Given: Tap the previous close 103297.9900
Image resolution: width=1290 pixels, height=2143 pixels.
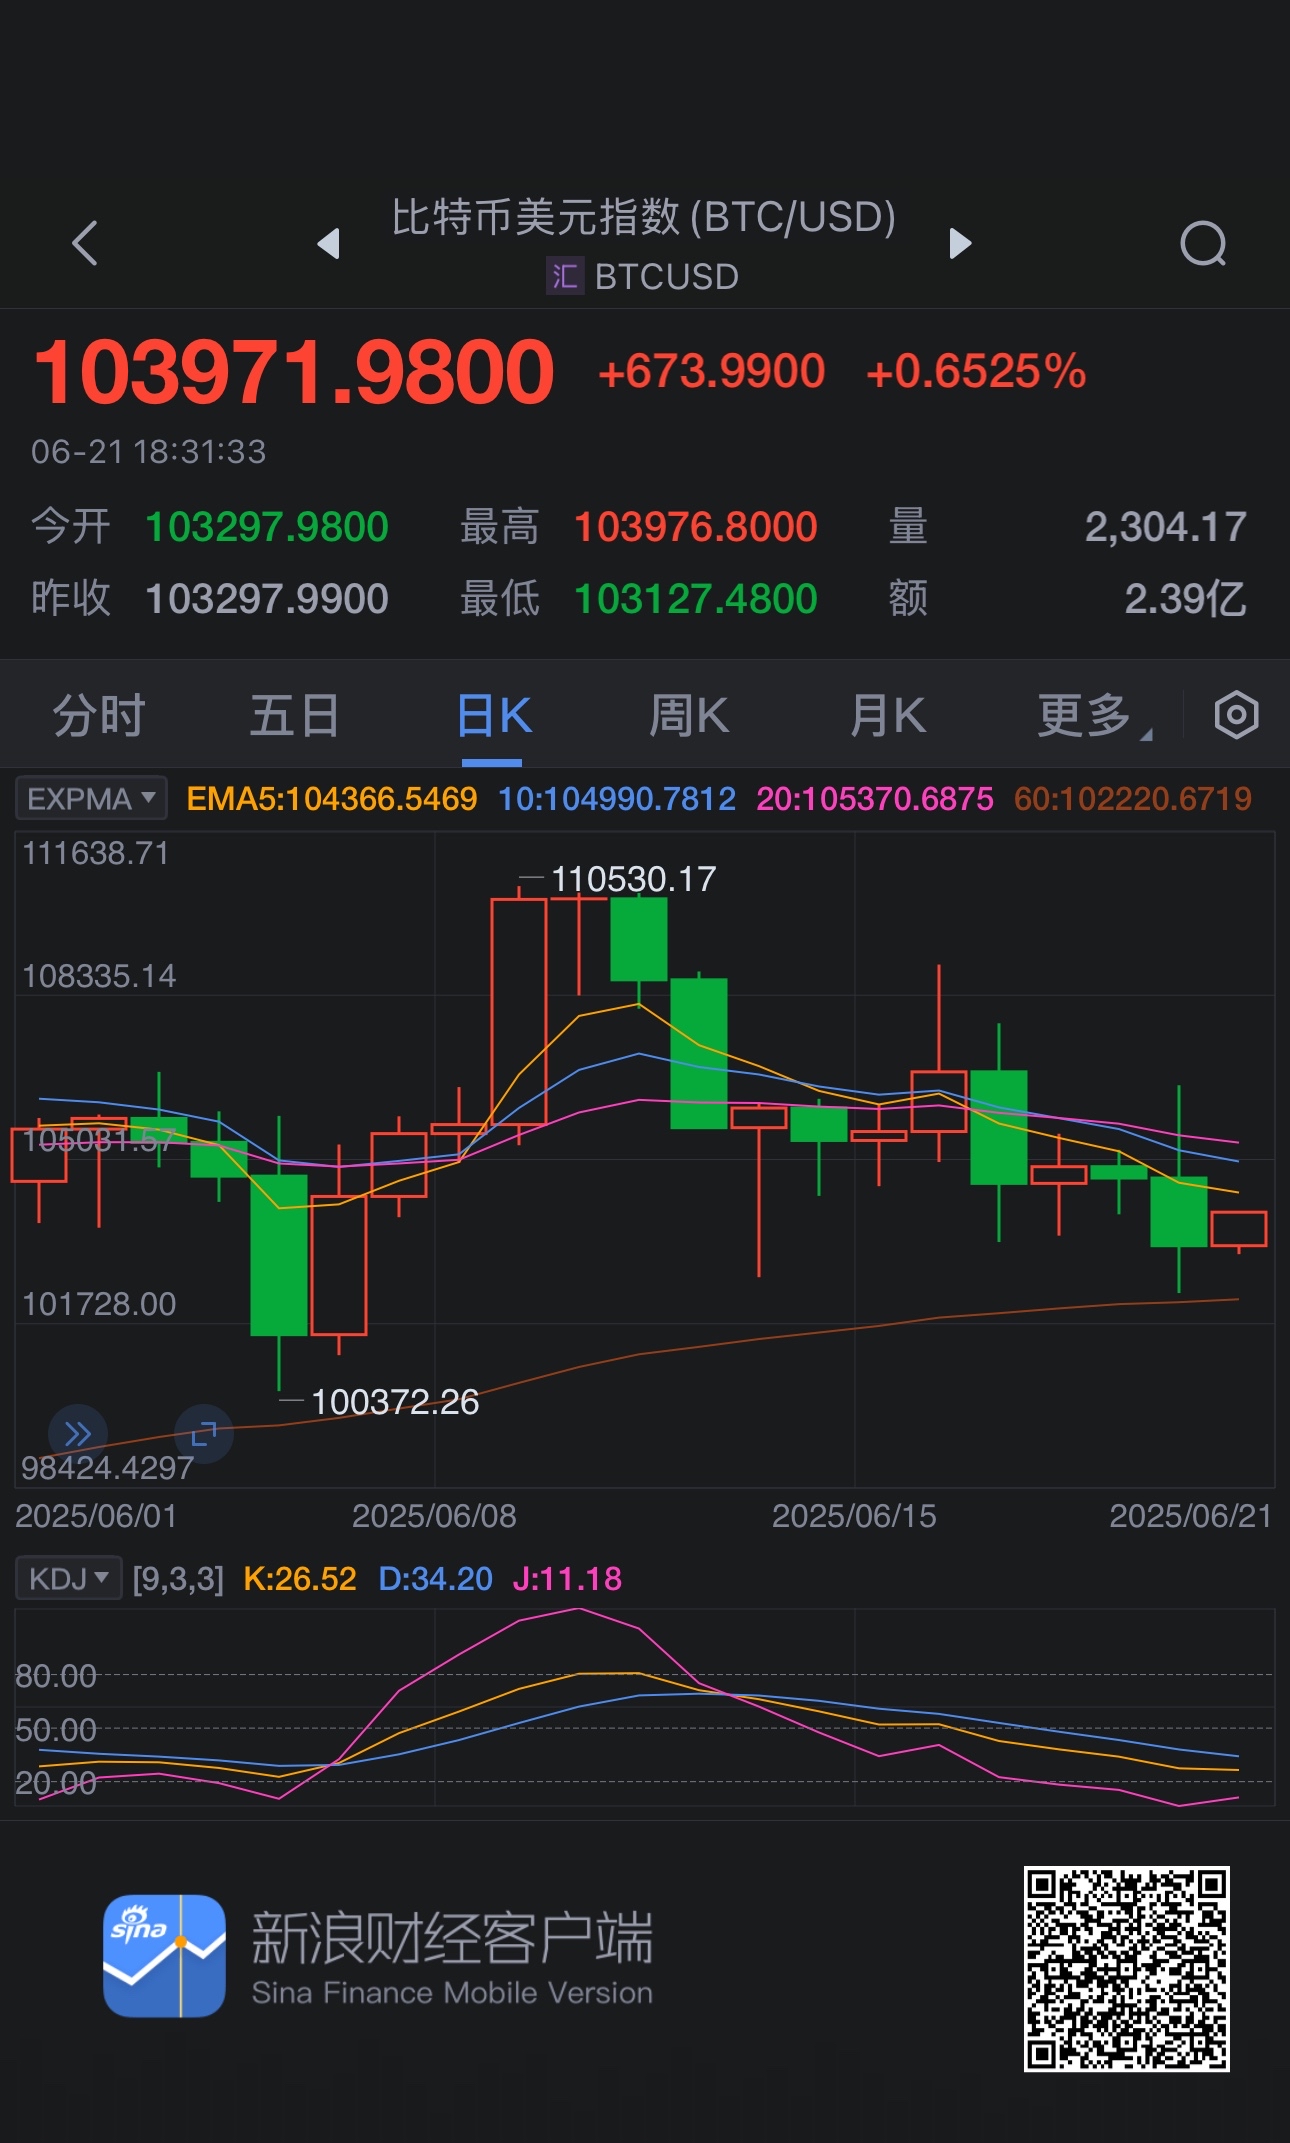Looking at the screenshot, I should click(x=267, y=599).
